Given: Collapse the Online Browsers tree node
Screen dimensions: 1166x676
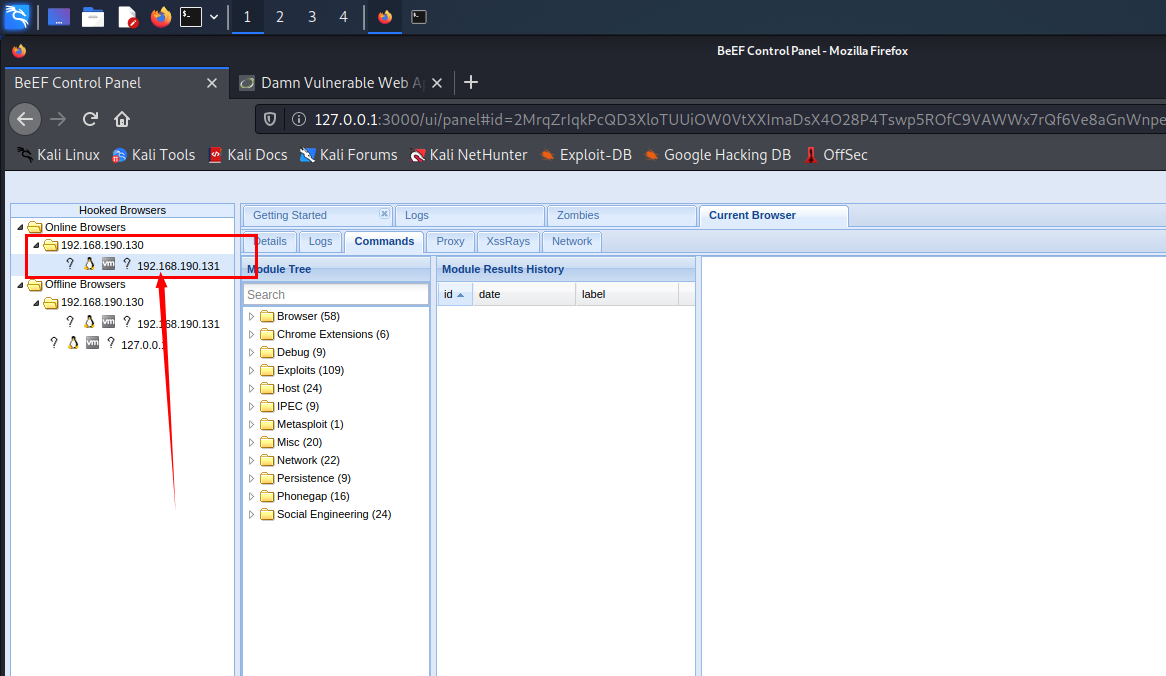Looking at the screenshot, I should (x=20, y=227).
